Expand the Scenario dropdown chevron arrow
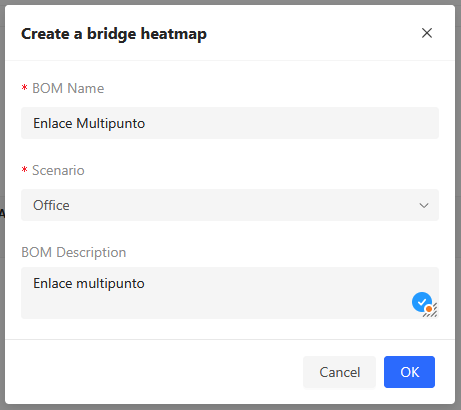Screen dimensions: 461x410 coord(424,205)
